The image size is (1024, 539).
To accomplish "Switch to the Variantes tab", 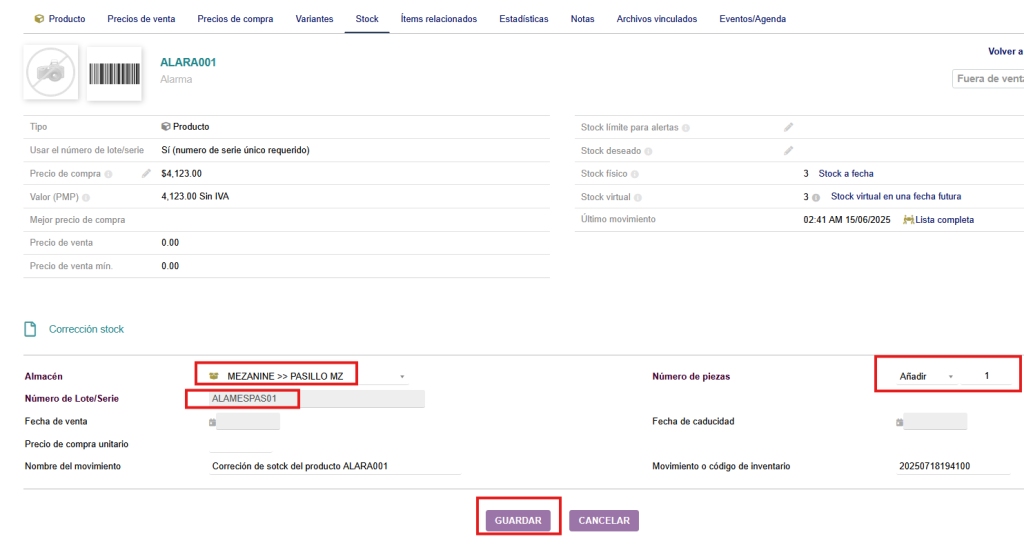I will [314, 19].
